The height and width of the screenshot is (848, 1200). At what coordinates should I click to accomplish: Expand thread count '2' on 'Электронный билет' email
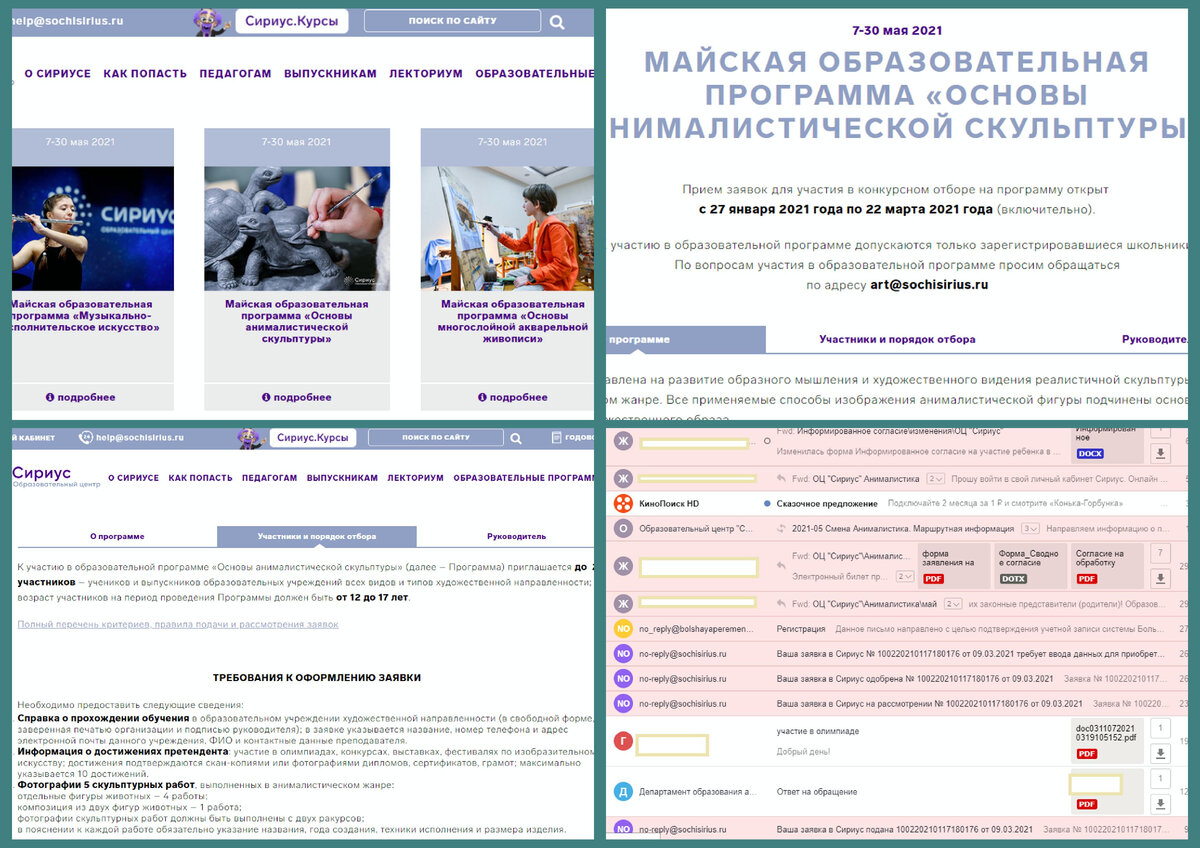coord(905,577)
